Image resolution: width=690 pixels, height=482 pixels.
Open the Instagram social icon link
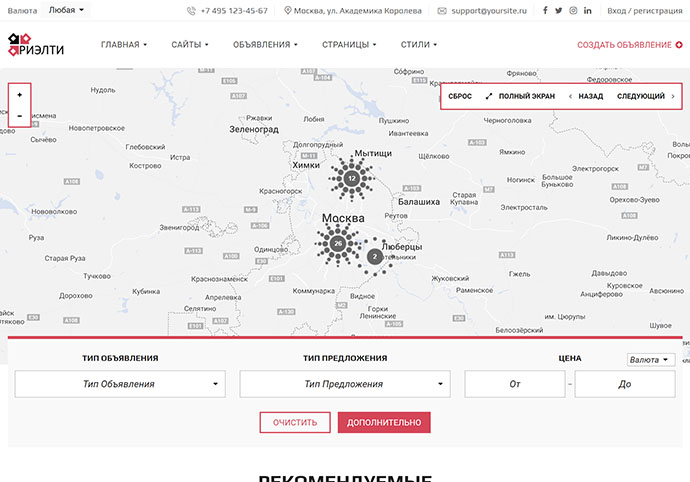[x=573, y=10]
